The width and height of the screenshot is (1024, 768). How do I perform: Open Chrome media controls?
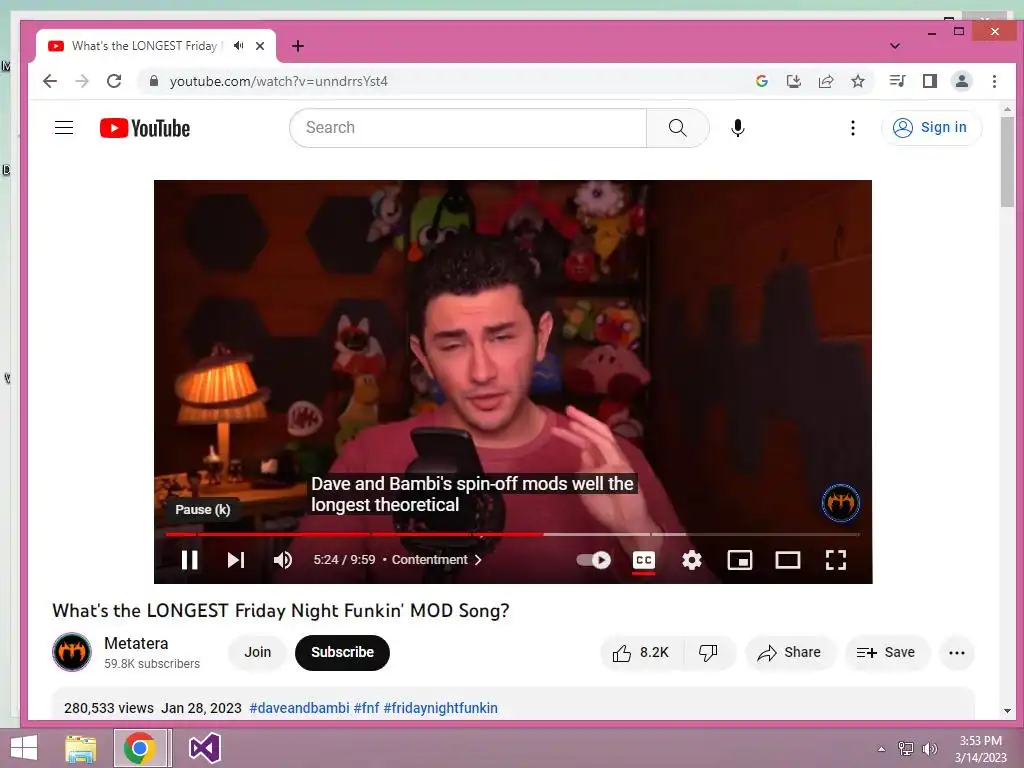click(x=897, y=81)
